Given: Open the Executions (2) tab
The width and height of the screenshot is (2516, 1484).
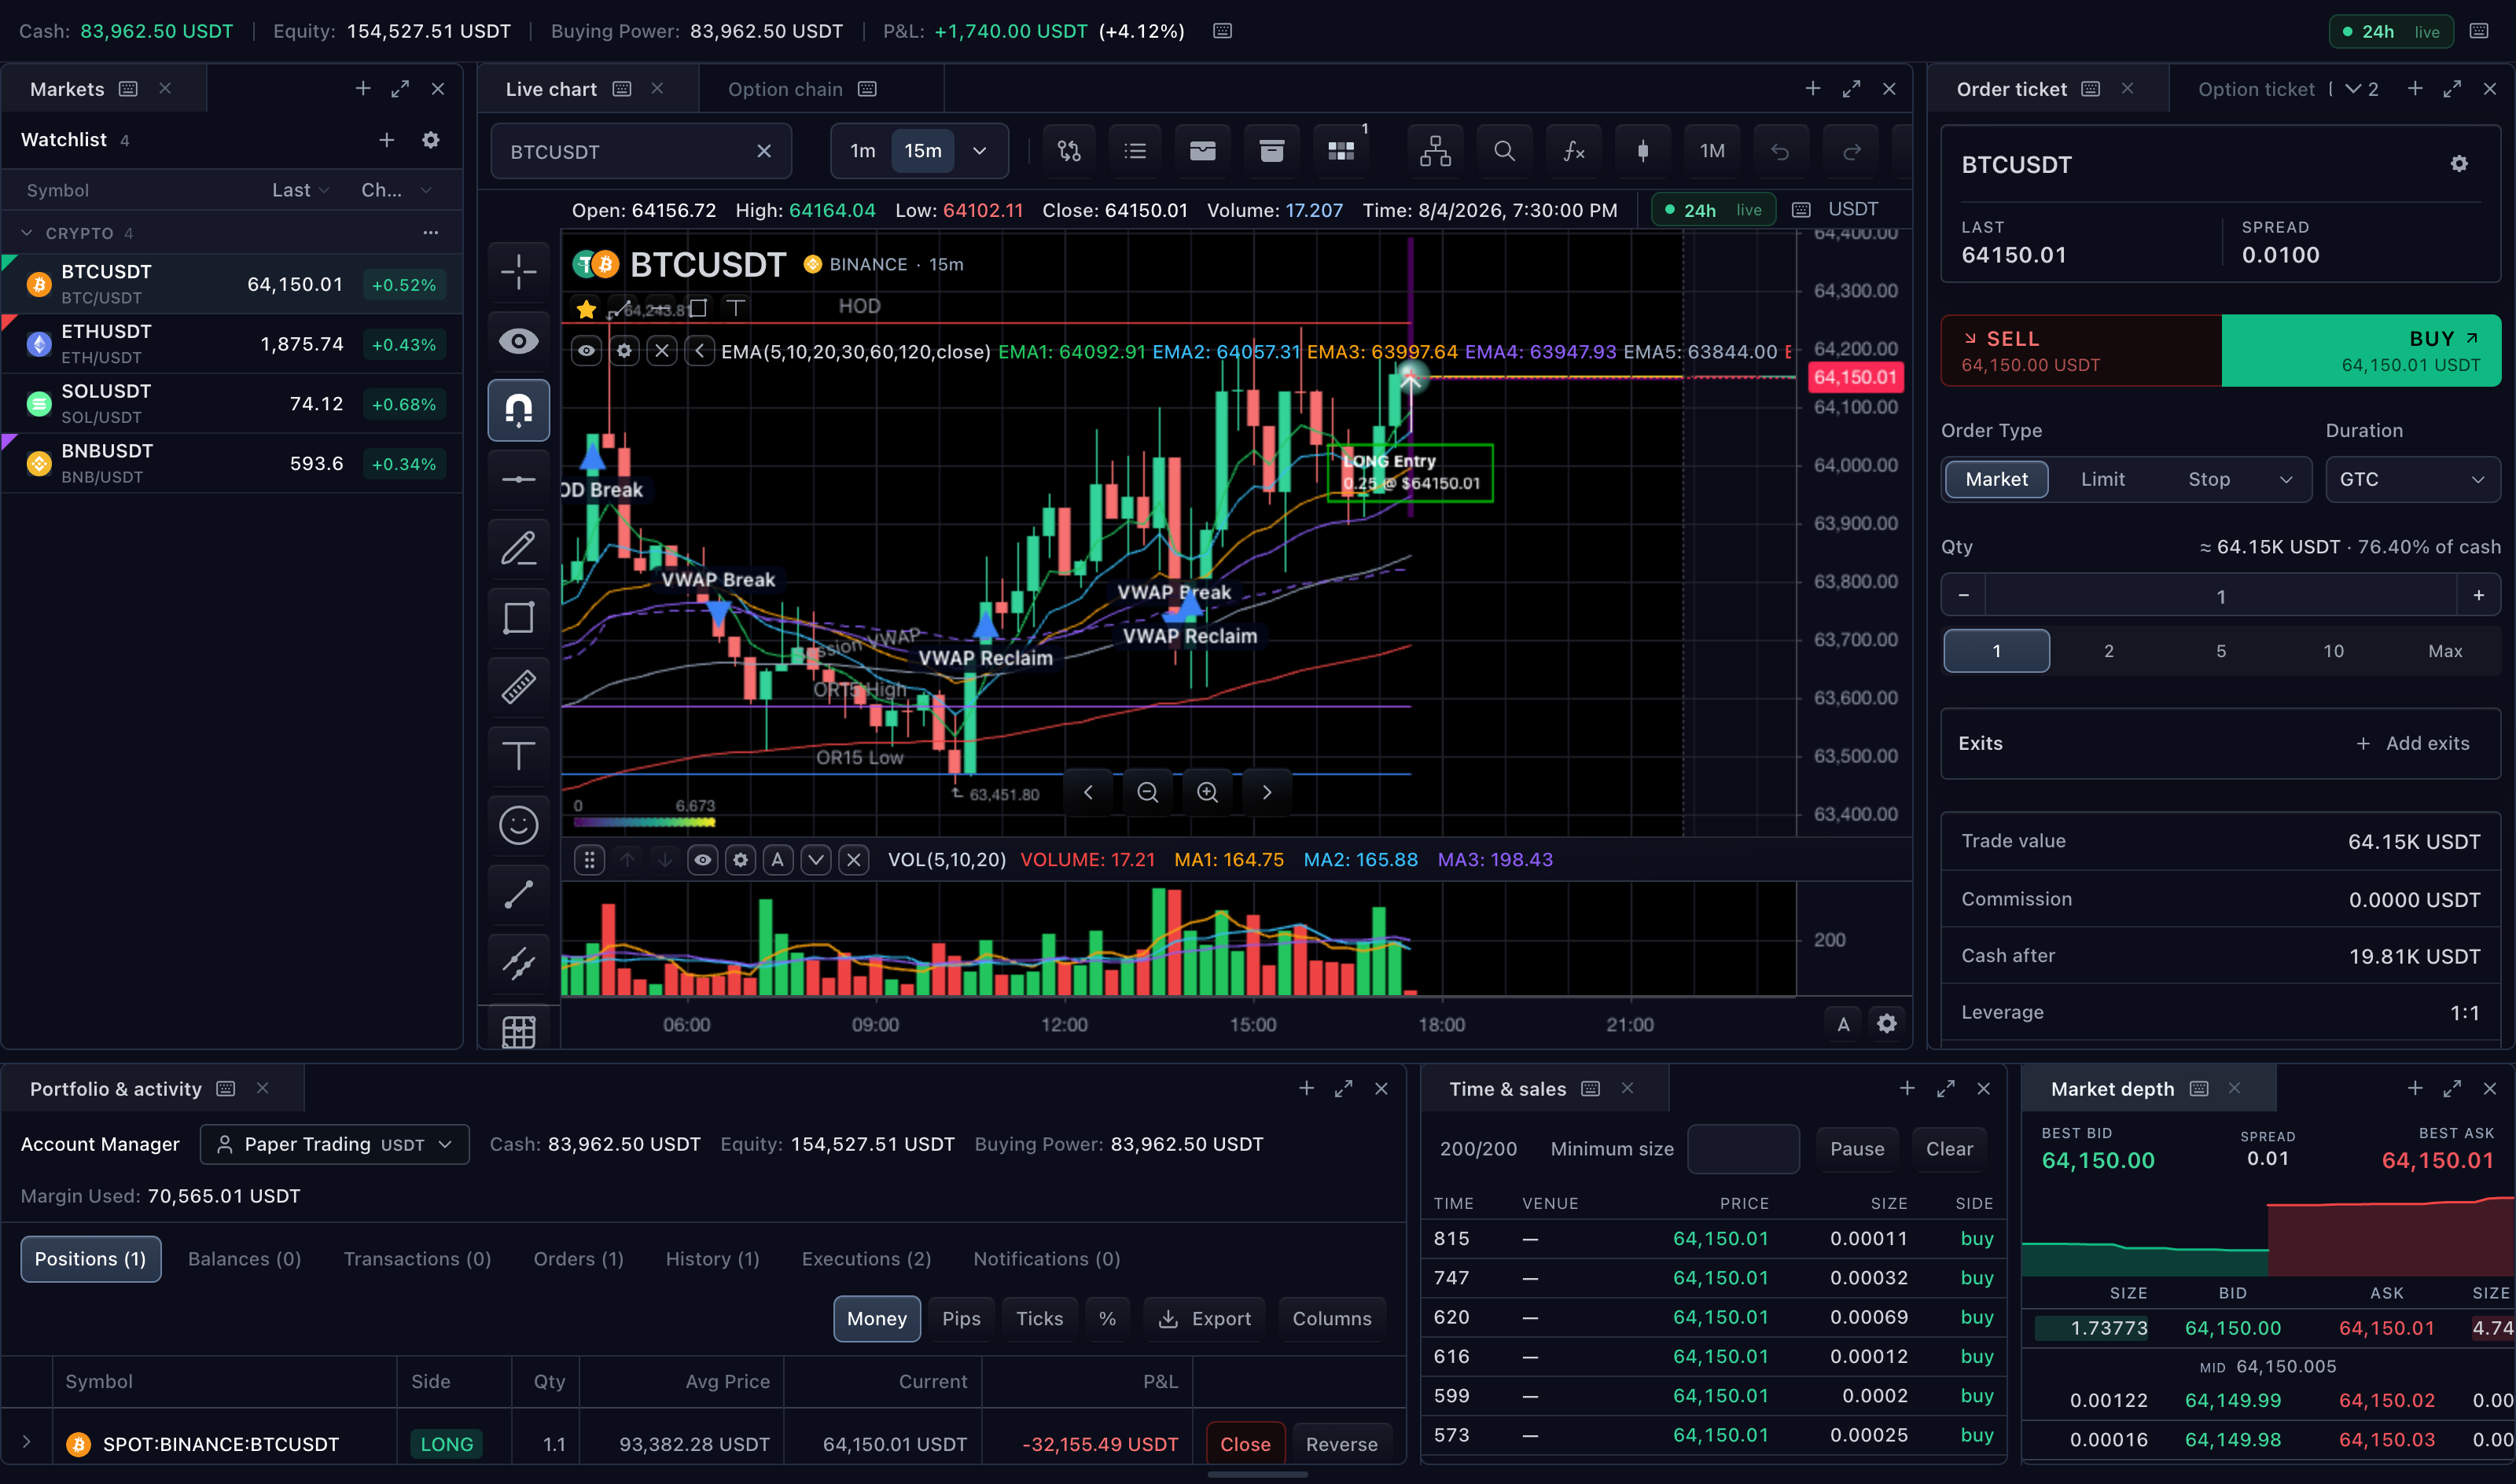Looking at the screenshot, I should [866, 1258].
